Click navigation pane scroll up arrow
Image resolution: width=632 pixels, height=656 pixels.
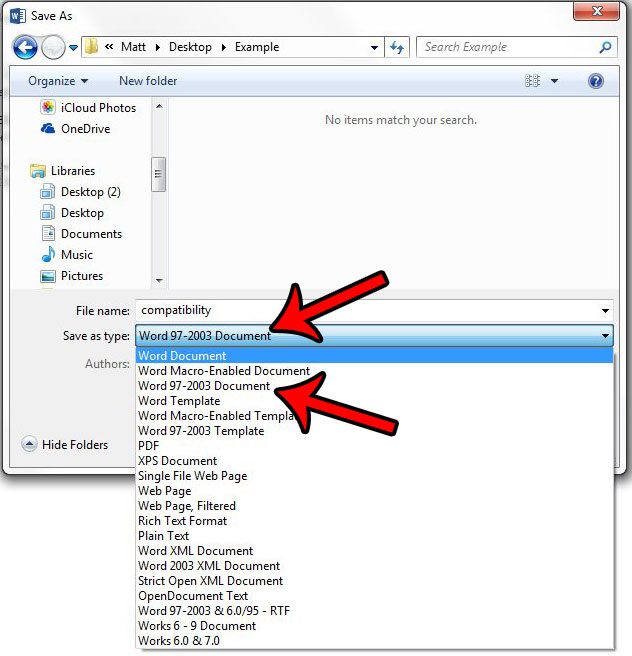click(159, 107)
